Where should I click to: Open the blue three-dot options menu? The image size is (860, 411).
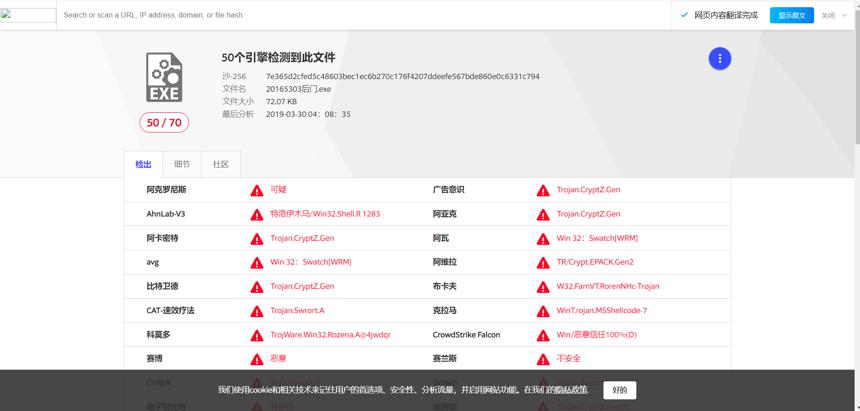[x=720, y=58]
